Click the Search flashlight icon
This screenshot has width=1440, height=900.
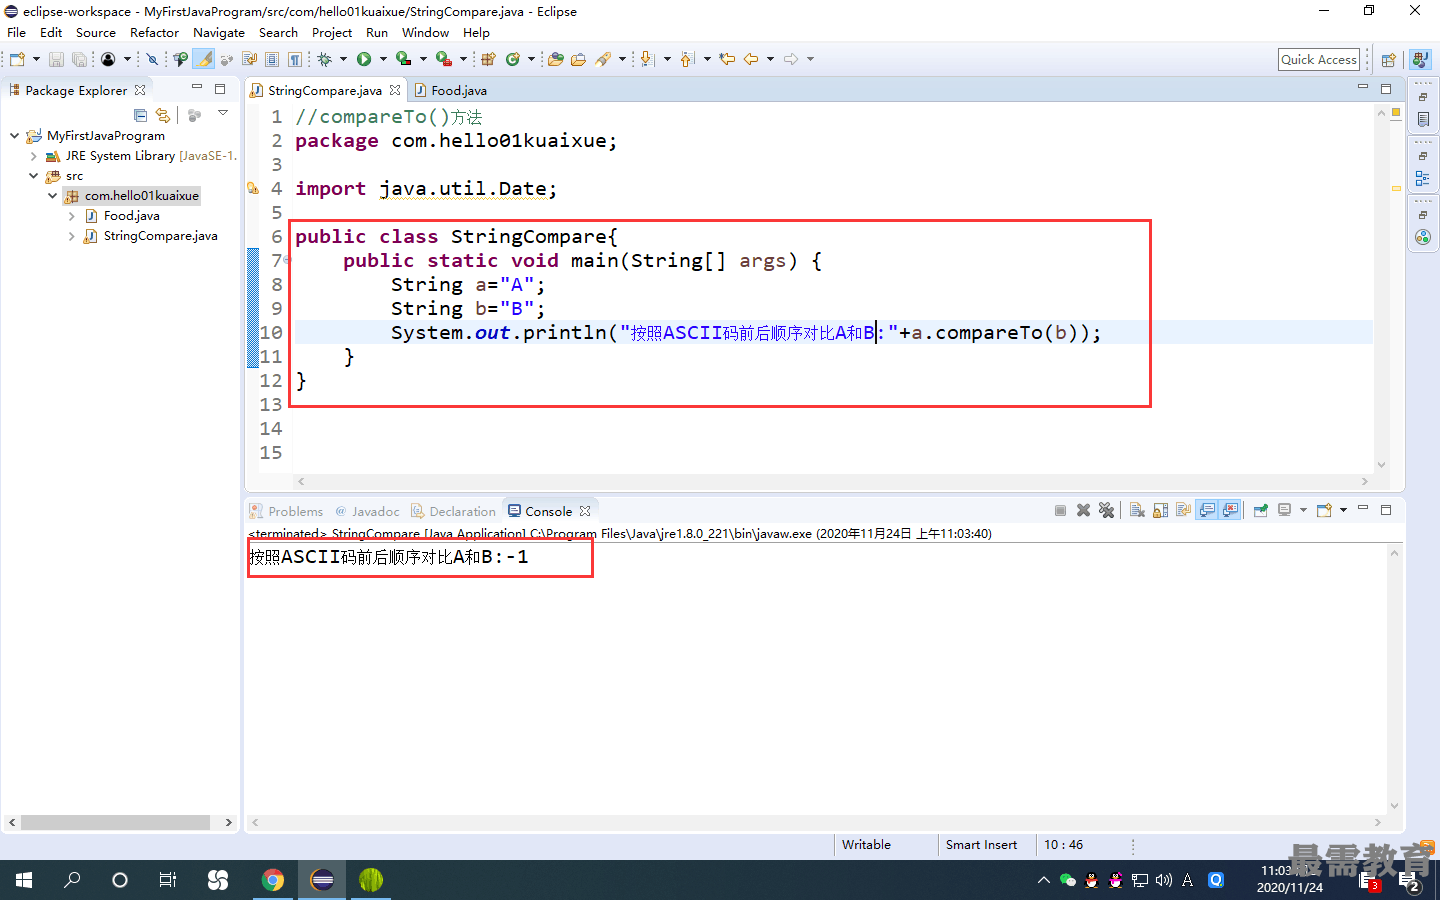point(602,59)
